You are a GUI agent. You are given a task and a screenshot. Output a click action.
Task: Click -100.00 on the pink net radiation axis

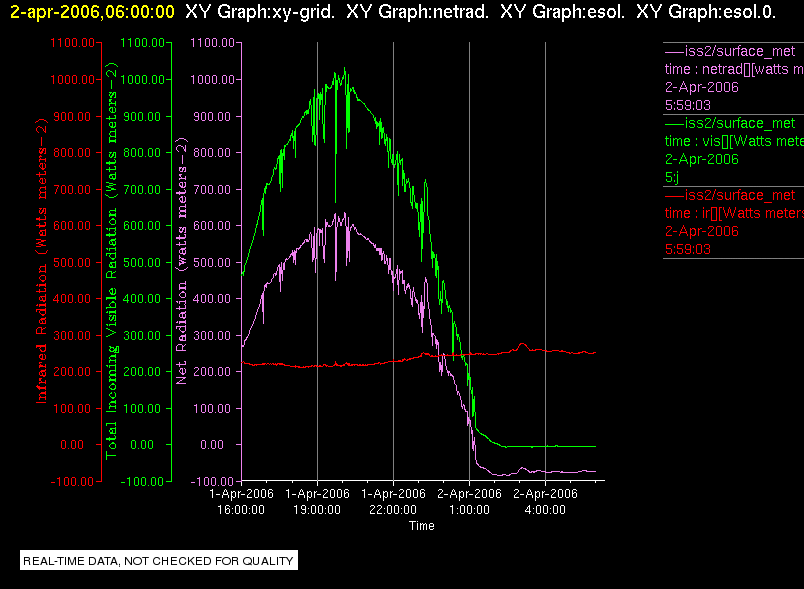[x=212, y=481]
